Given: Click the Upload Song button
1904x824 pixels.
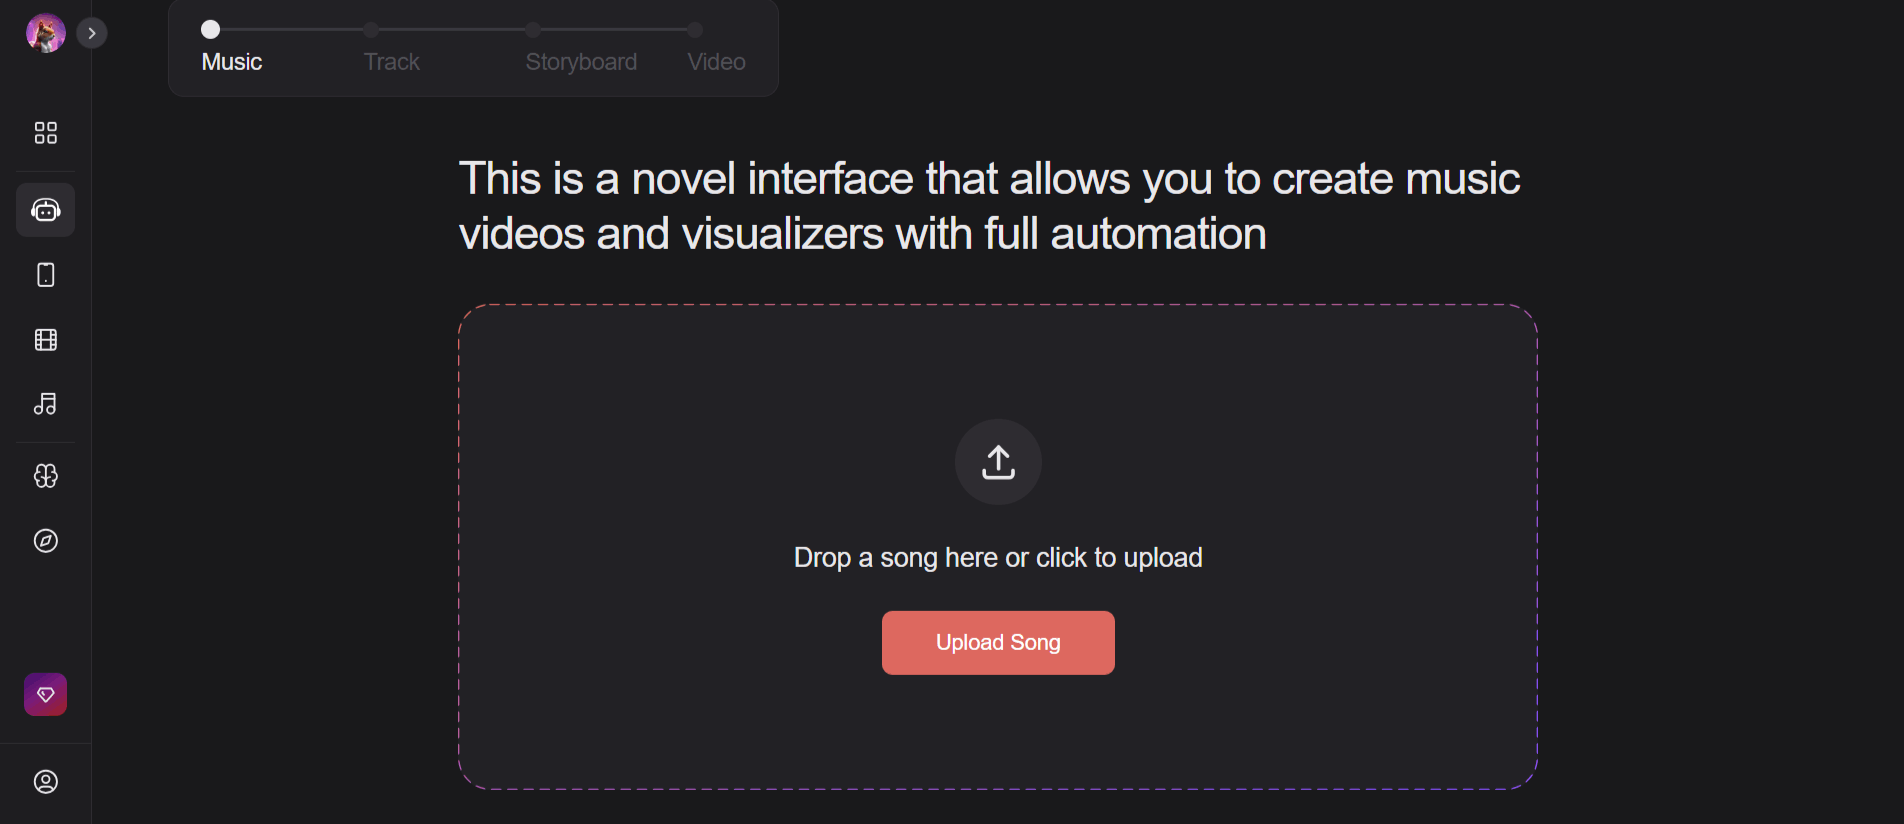Looking at the screenshot, I should [998, 643].
